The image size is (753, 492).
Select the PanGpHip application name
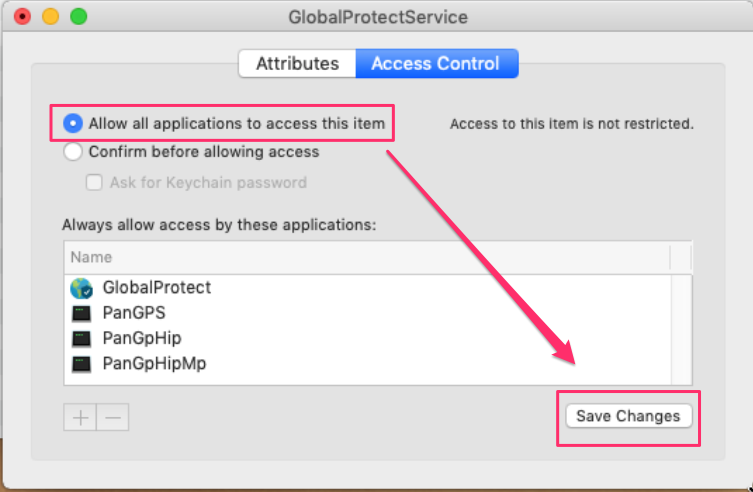[142, 338]
